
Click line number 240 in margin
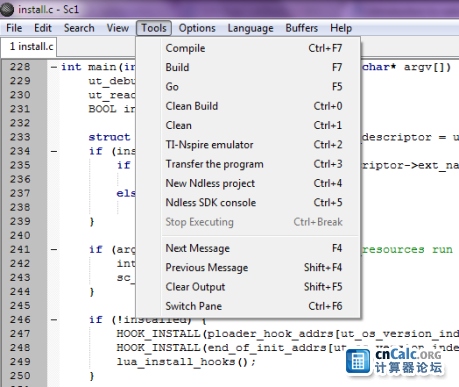pyautogui.click(x=20, y=236)
